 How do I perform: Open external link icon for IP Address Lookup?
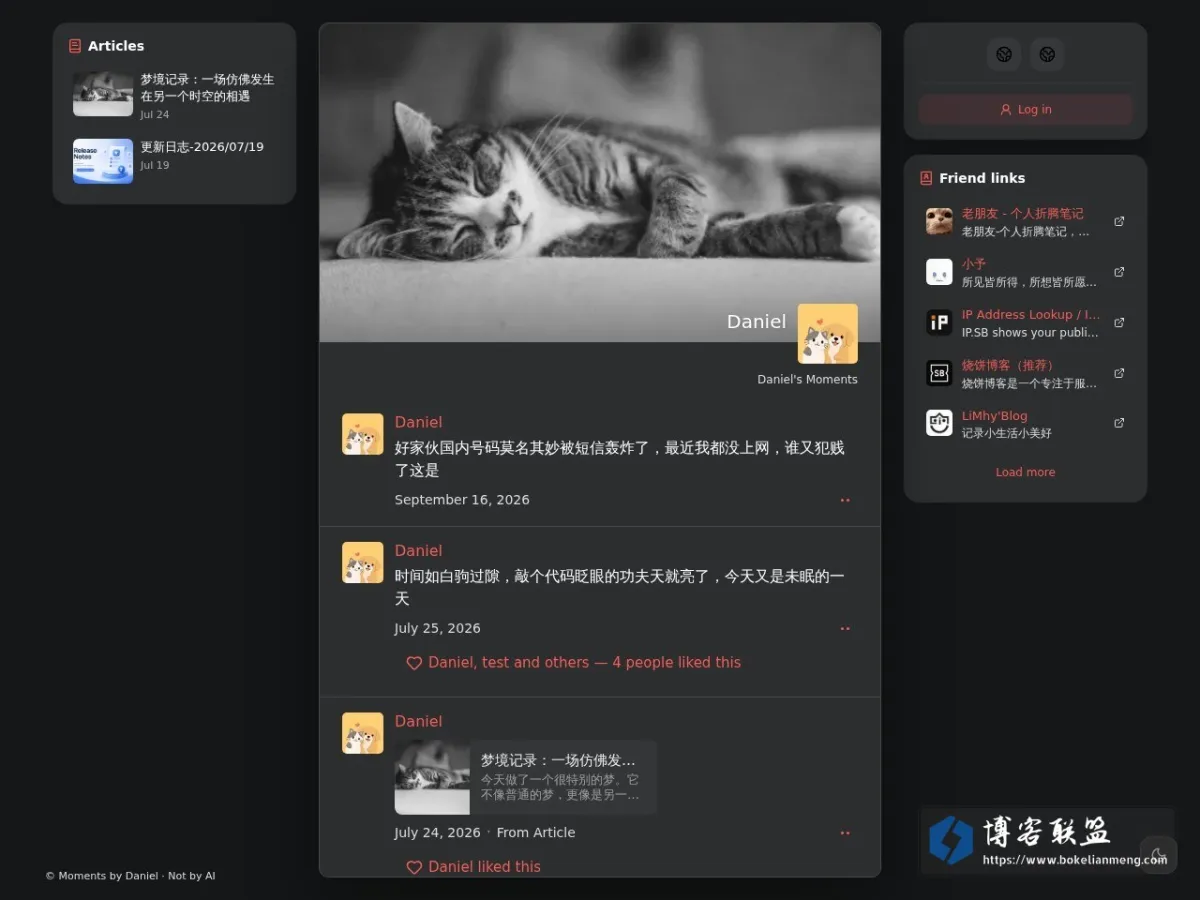pos(1119,322)
